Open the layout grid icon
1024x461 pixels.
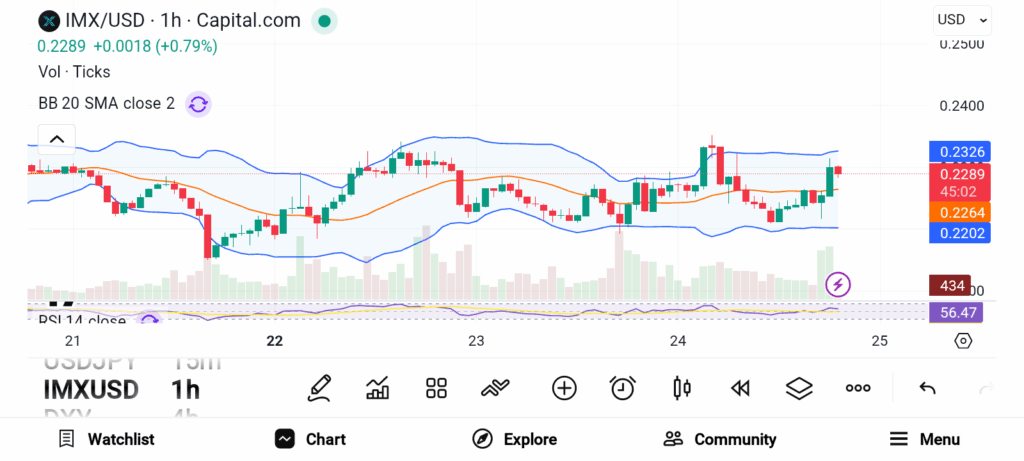tap(436, 388)
